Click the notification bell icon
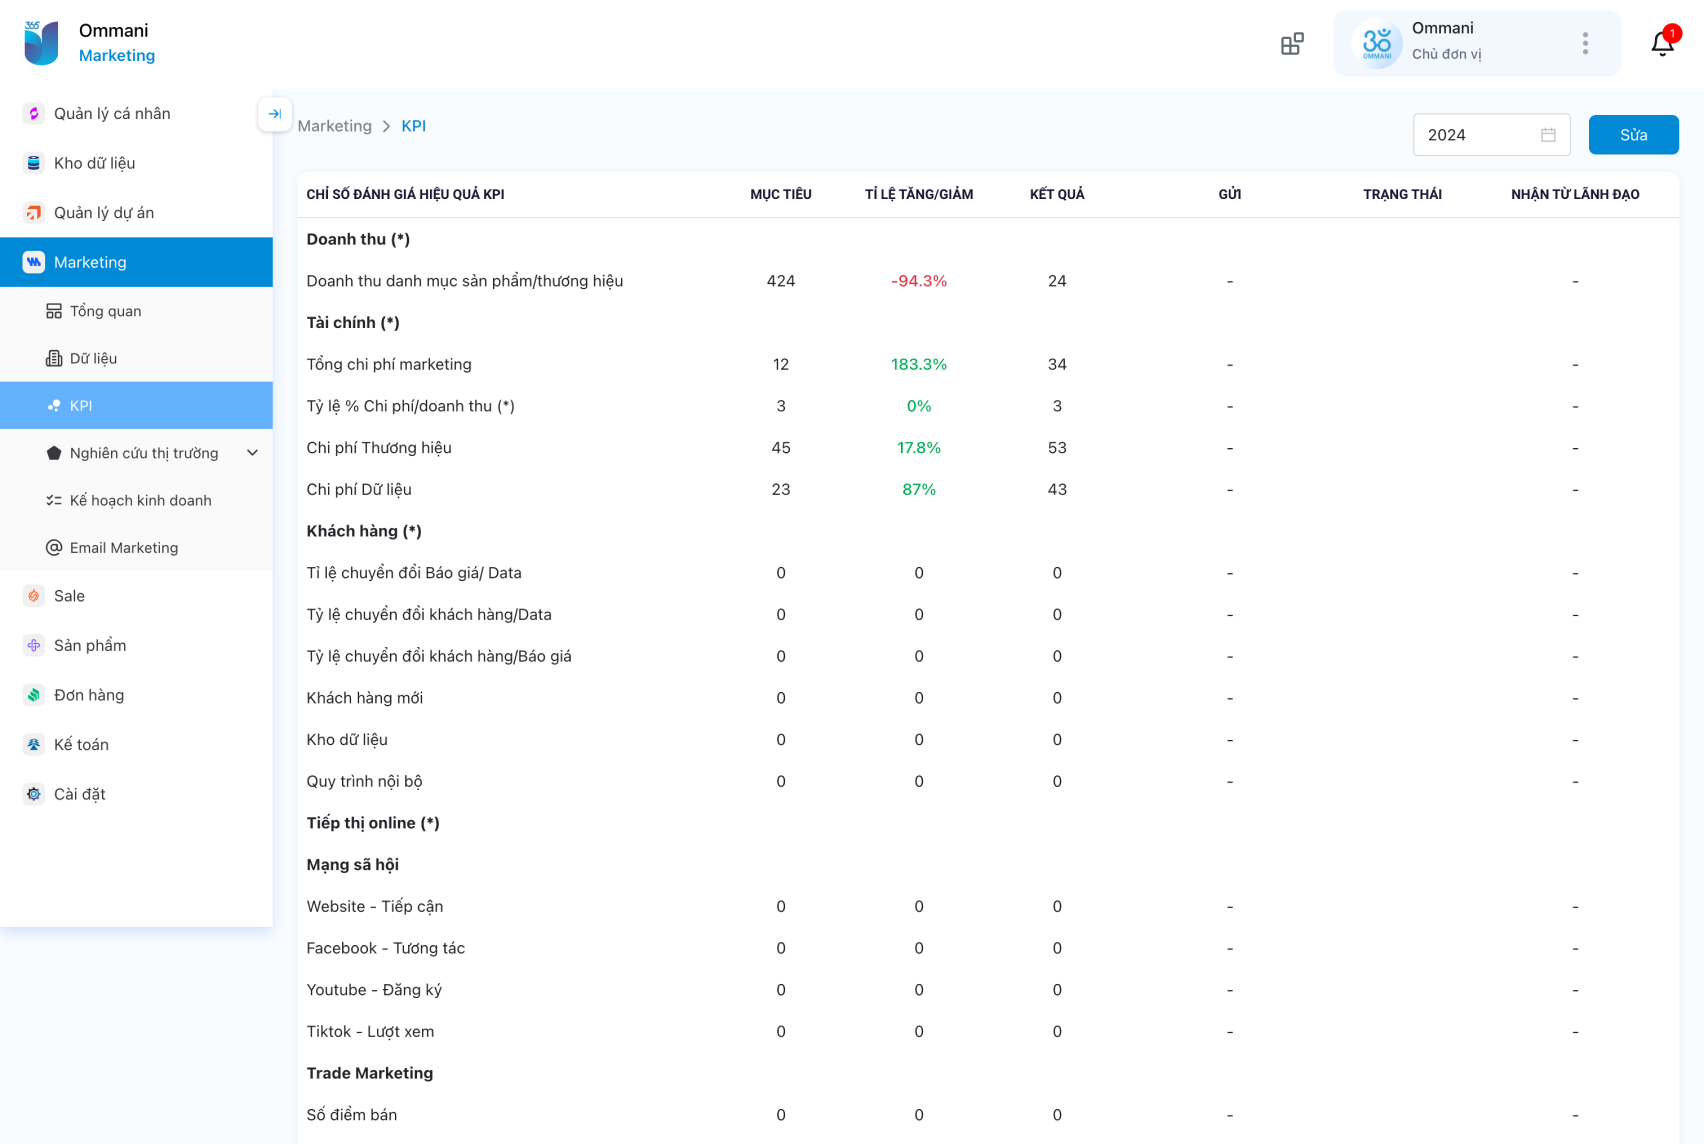 [1662, 43]
